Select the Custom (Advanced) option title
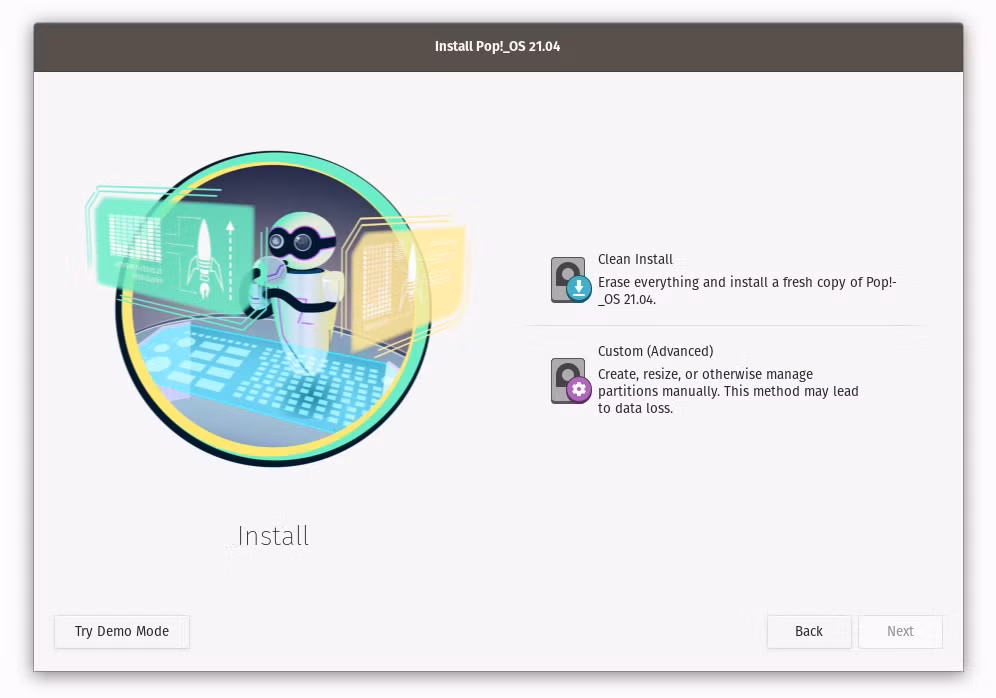 [655, 351]
